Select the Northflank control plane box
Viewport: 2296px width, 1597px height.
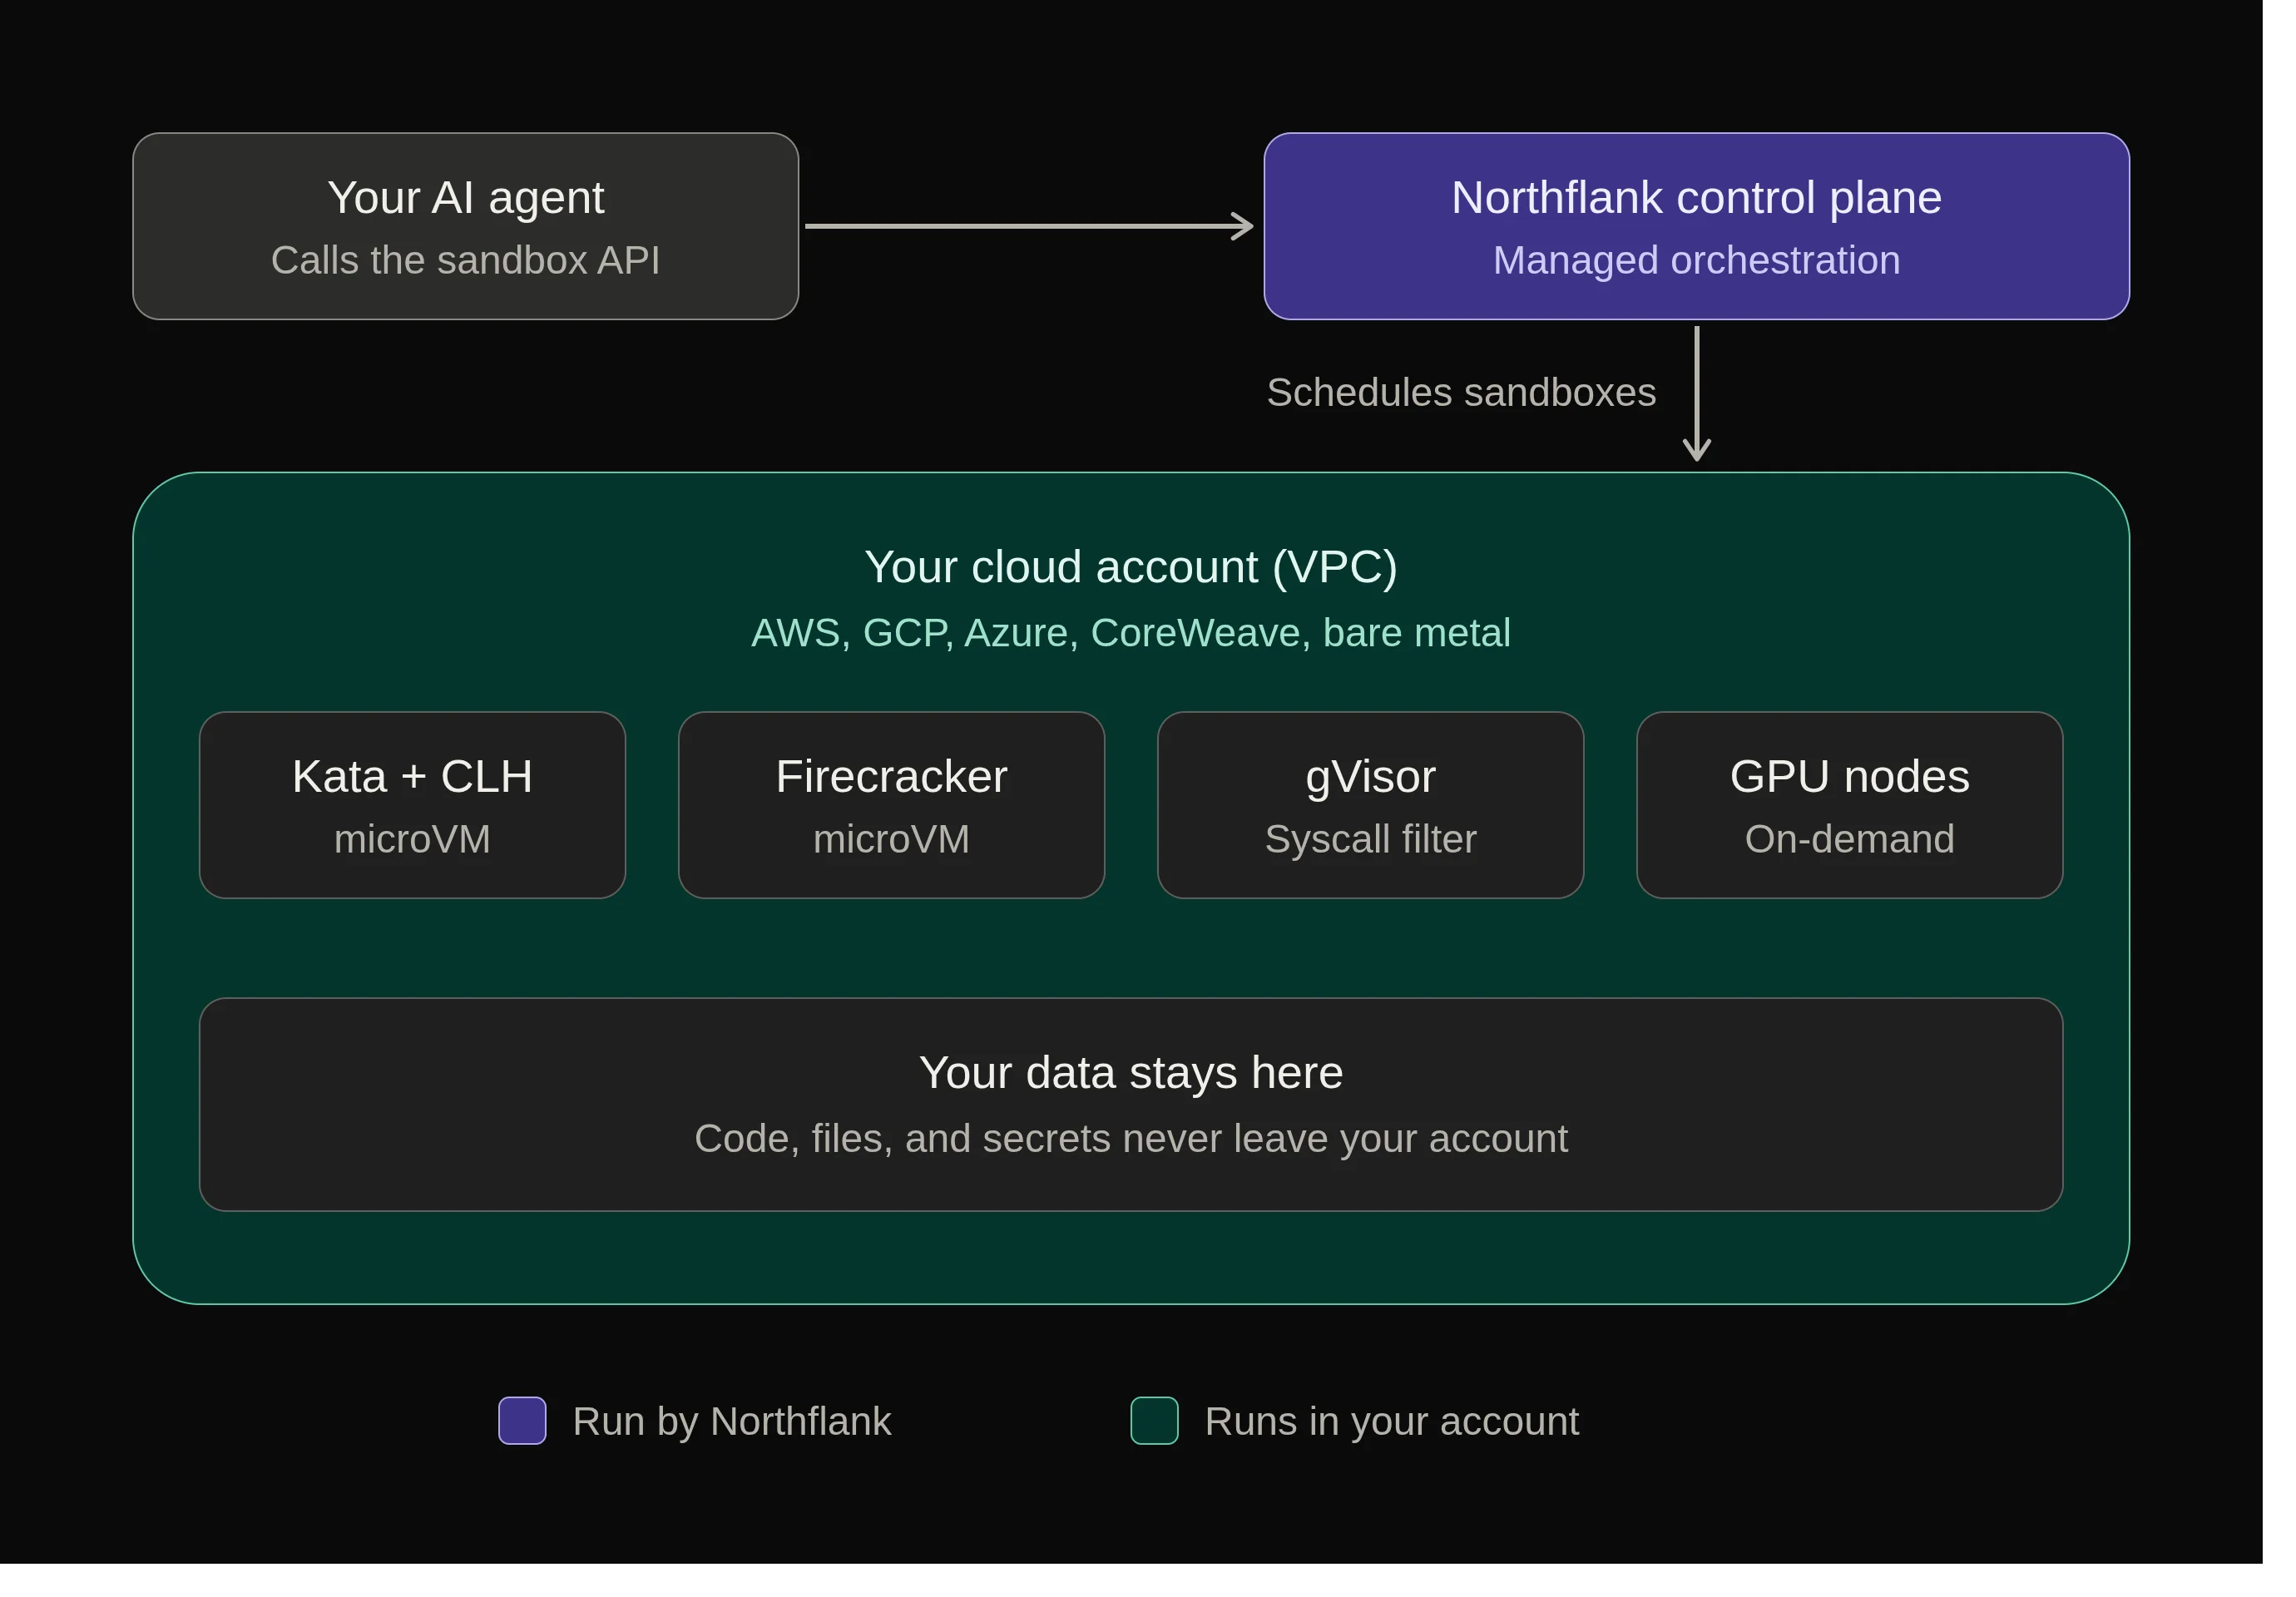click(x=1696, y=226)
